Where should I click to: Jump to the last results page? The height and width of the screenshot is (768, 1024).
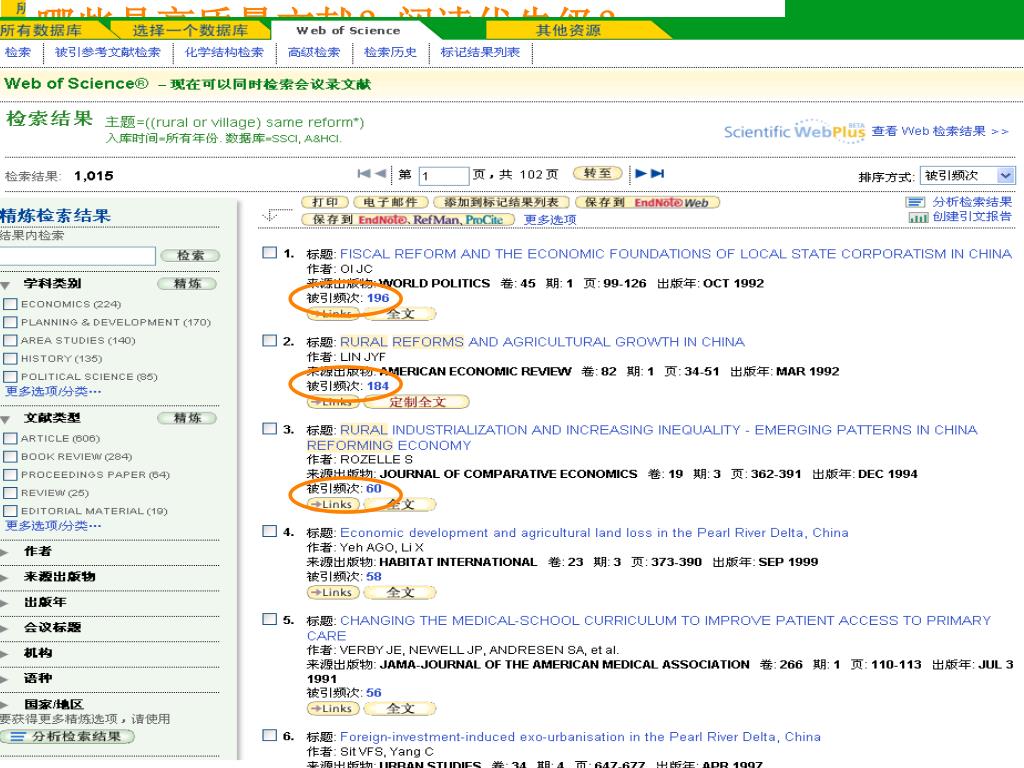658,174
